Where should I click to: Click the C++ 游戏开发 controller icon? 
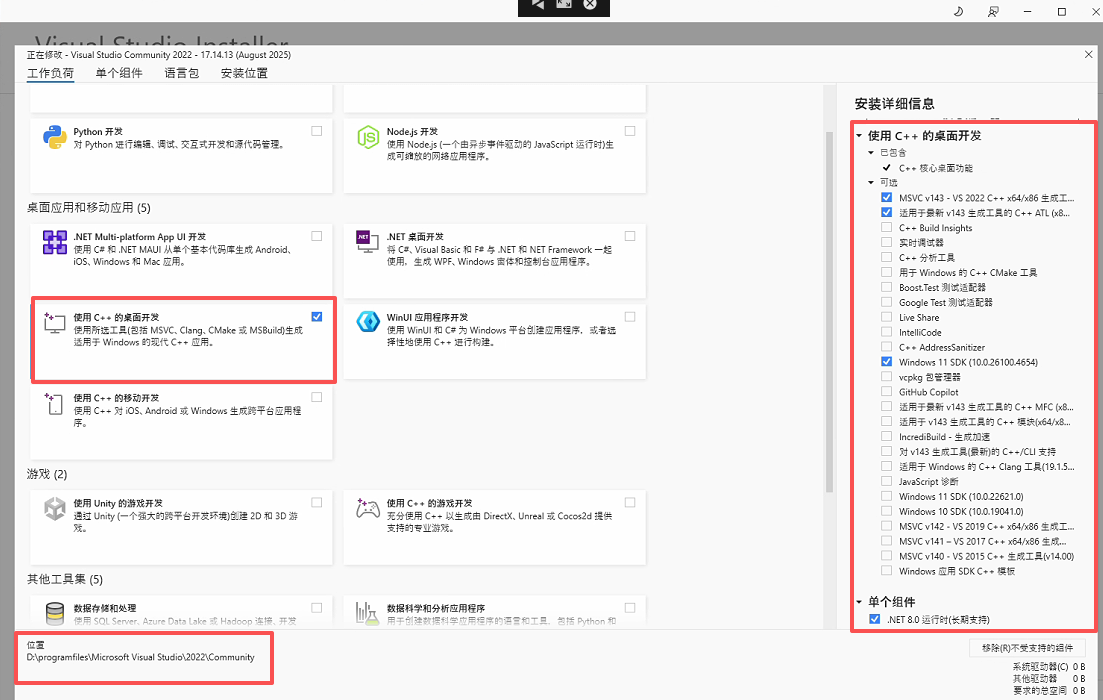(x=367, y=510)
